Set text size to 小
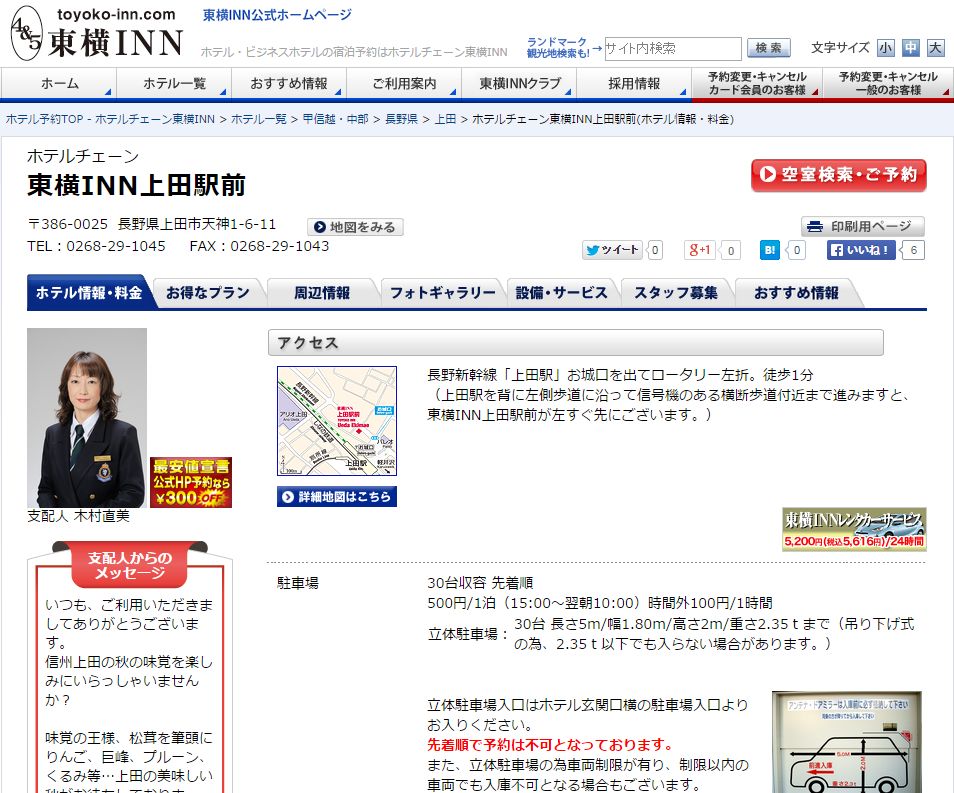This screenshot has width=954, height=793. (885, 48)
